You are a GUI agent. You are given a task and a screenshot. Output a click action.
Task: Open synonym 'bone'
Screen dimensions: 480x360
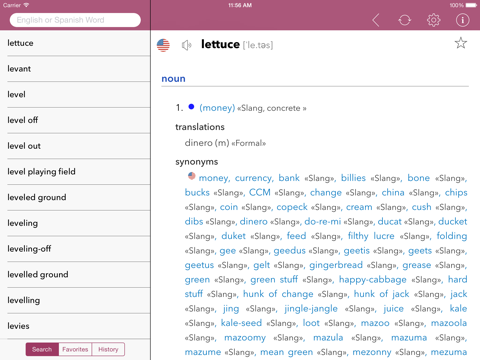pyautogui.click(x=418, y=178)
